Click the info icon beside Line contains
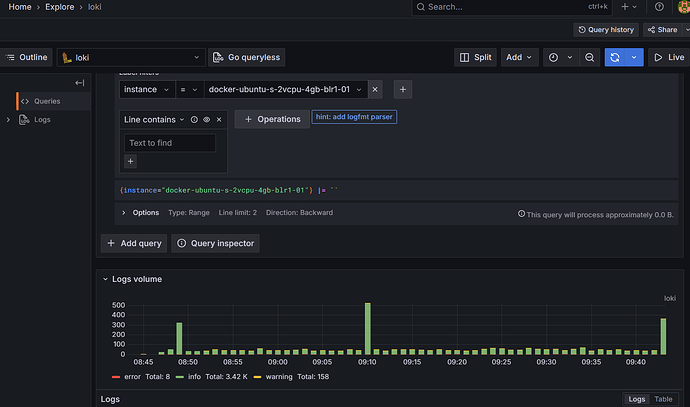The width and height of the screenshot is (690, 407). [x=194, y=119]
